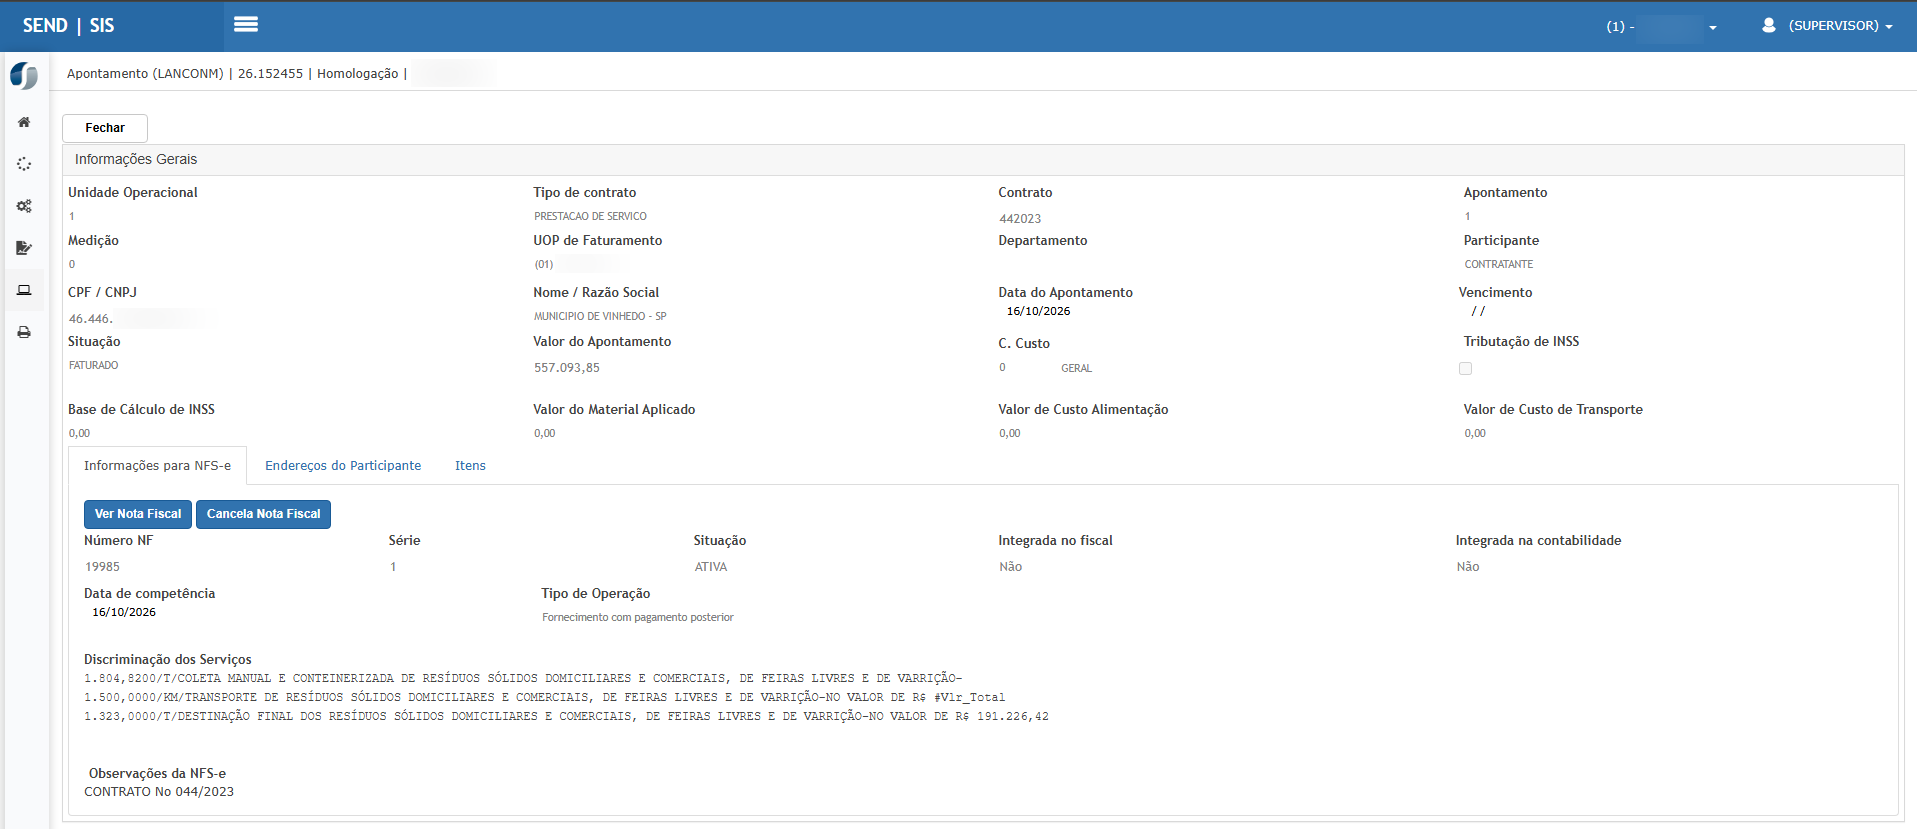This screenshot has width=1917, height=829.
Task: Click the Apontamento (LANCONM) breadcrumb title
Action: (x=145, y=74)
